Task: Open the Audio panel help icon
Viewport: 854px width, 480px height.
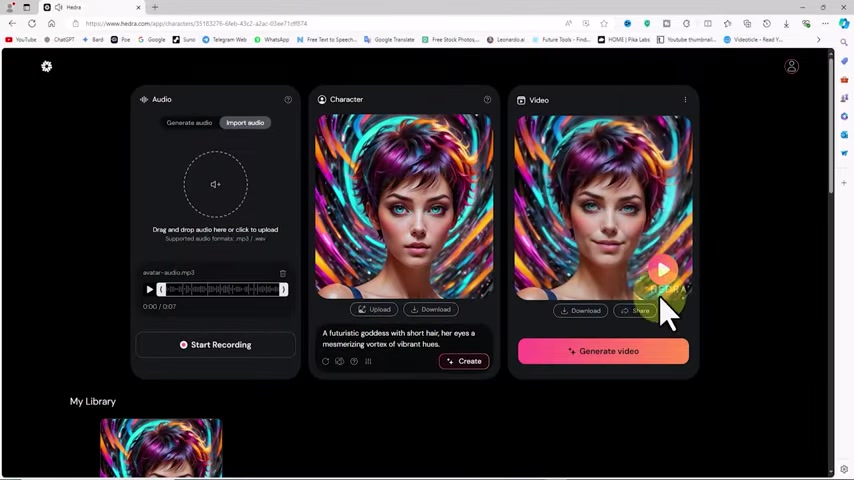Action: [x=288, y=100]
